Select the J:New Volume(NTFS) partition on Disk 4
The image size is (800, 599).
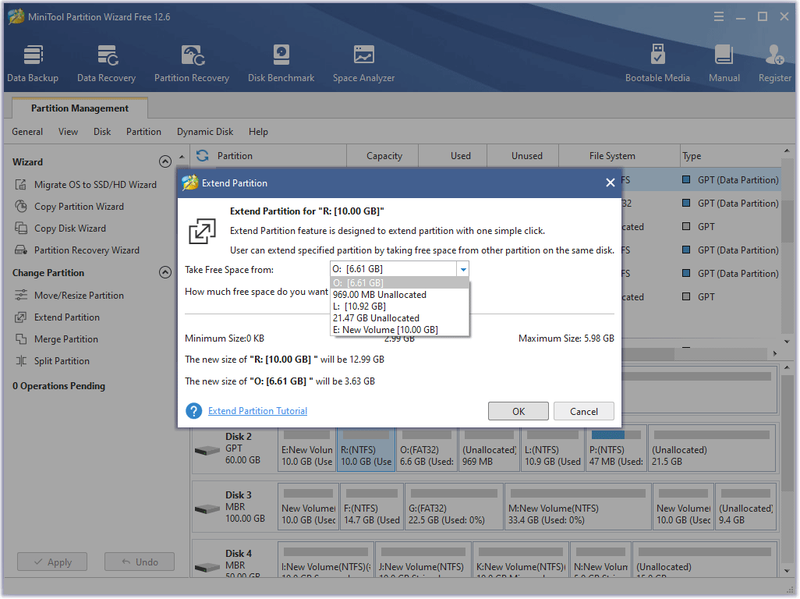coord(423,560)
